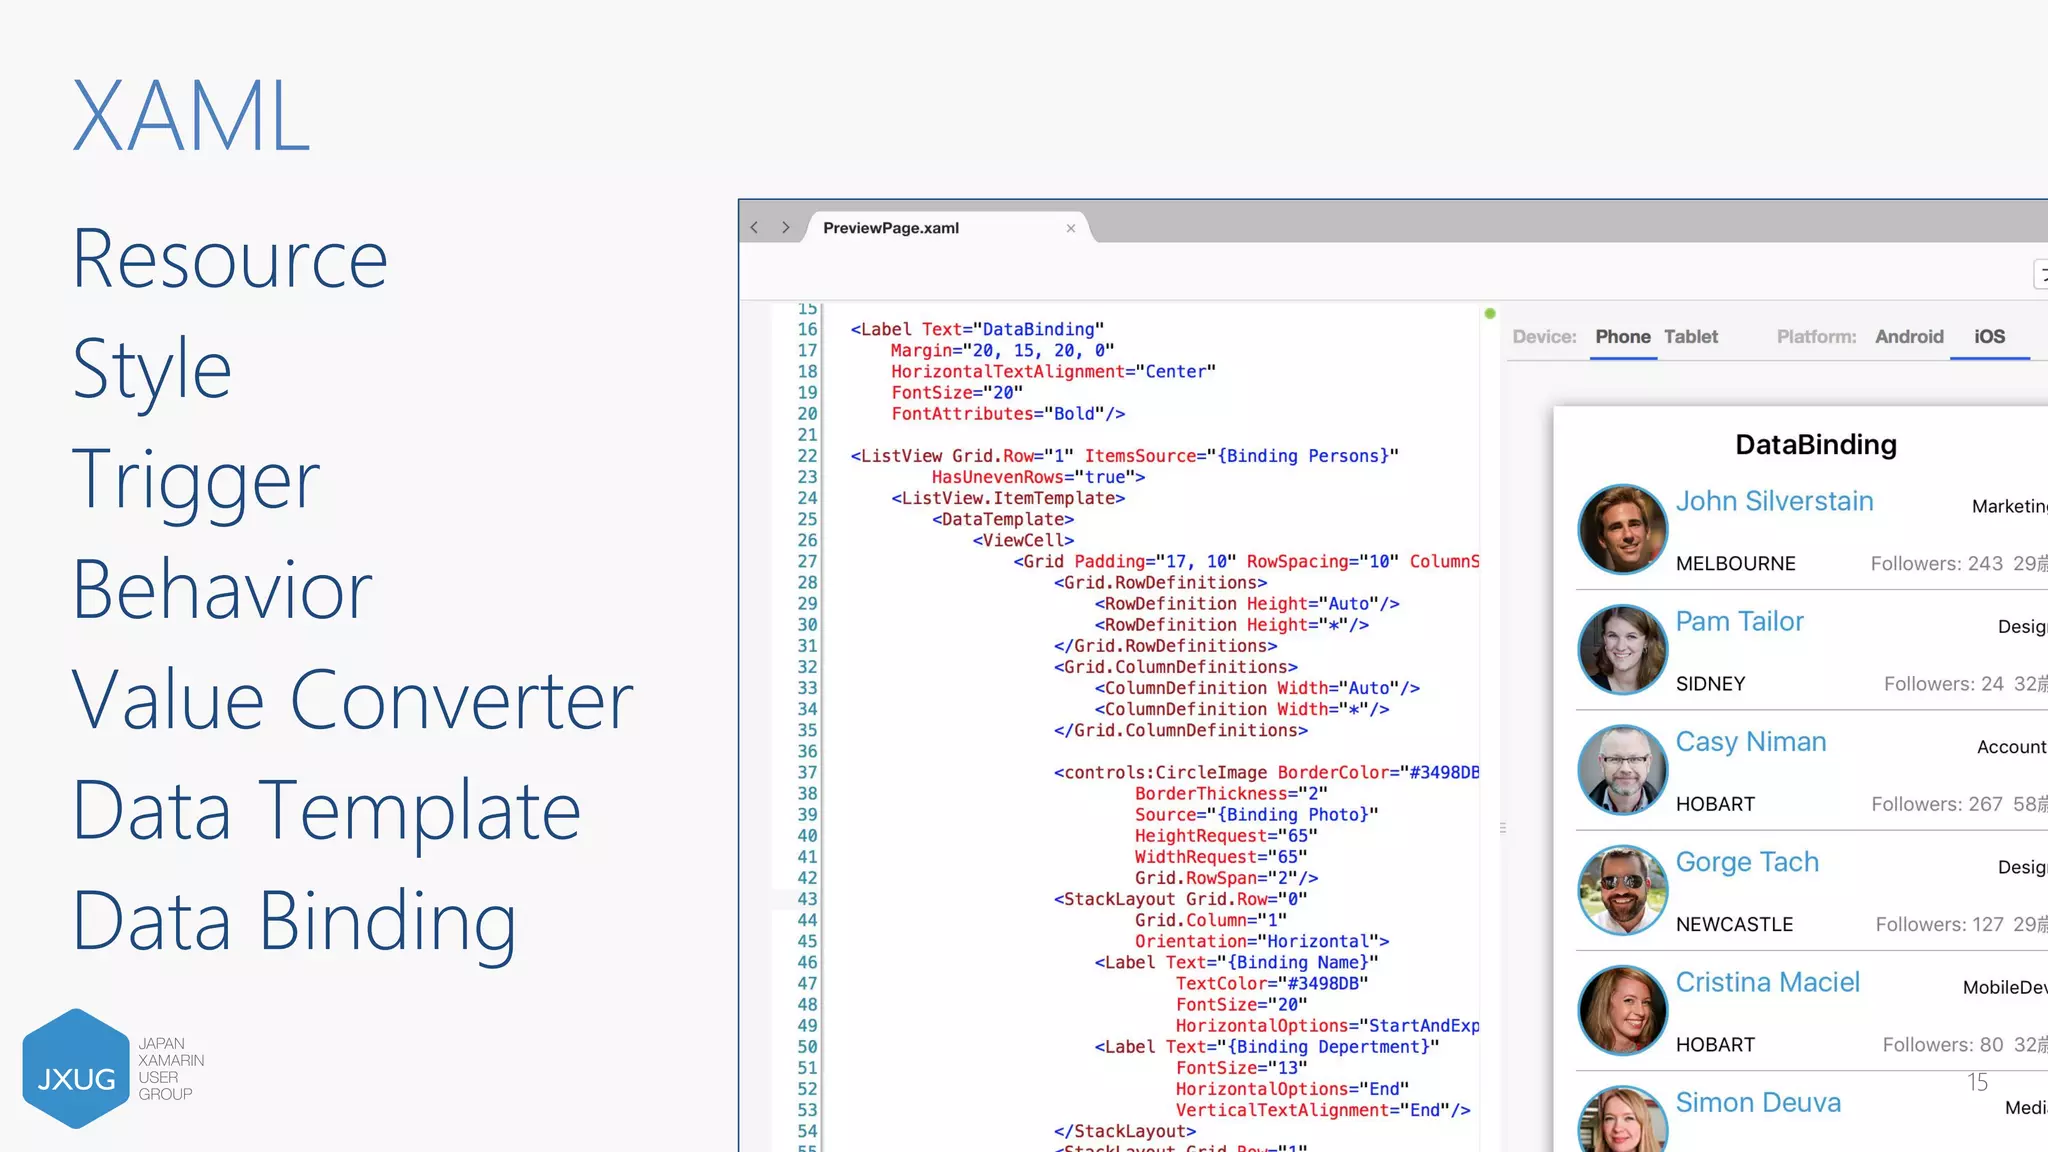Click line number 43 in gutter
This screenshot has width=2048, height=1152.
(807, 899)
